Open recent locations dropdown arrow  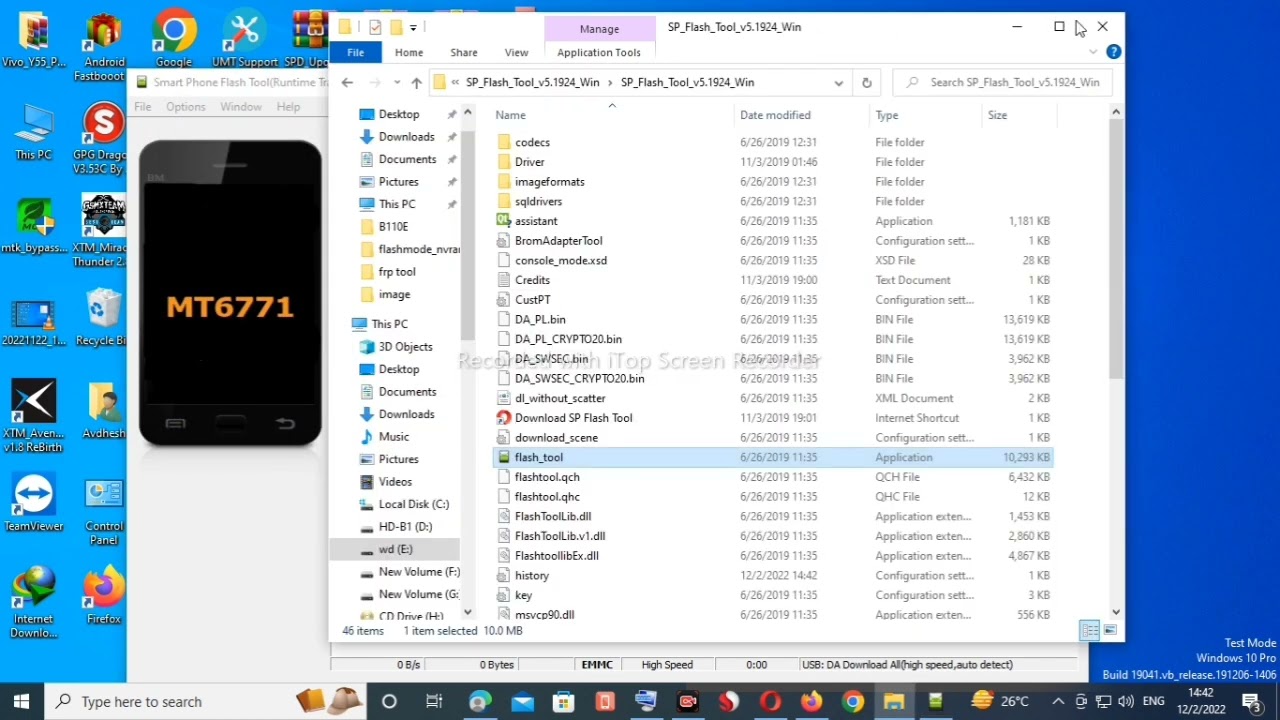(x=397, y=83)
